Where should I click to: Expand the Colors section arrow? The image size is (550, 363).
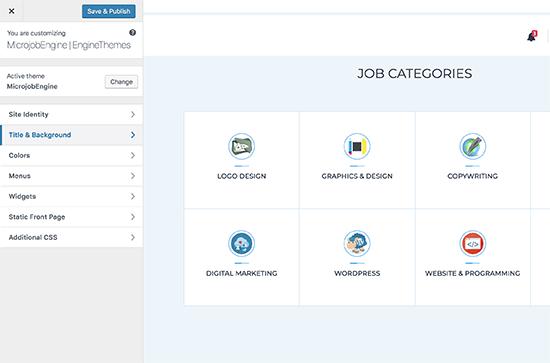(133, 155)
